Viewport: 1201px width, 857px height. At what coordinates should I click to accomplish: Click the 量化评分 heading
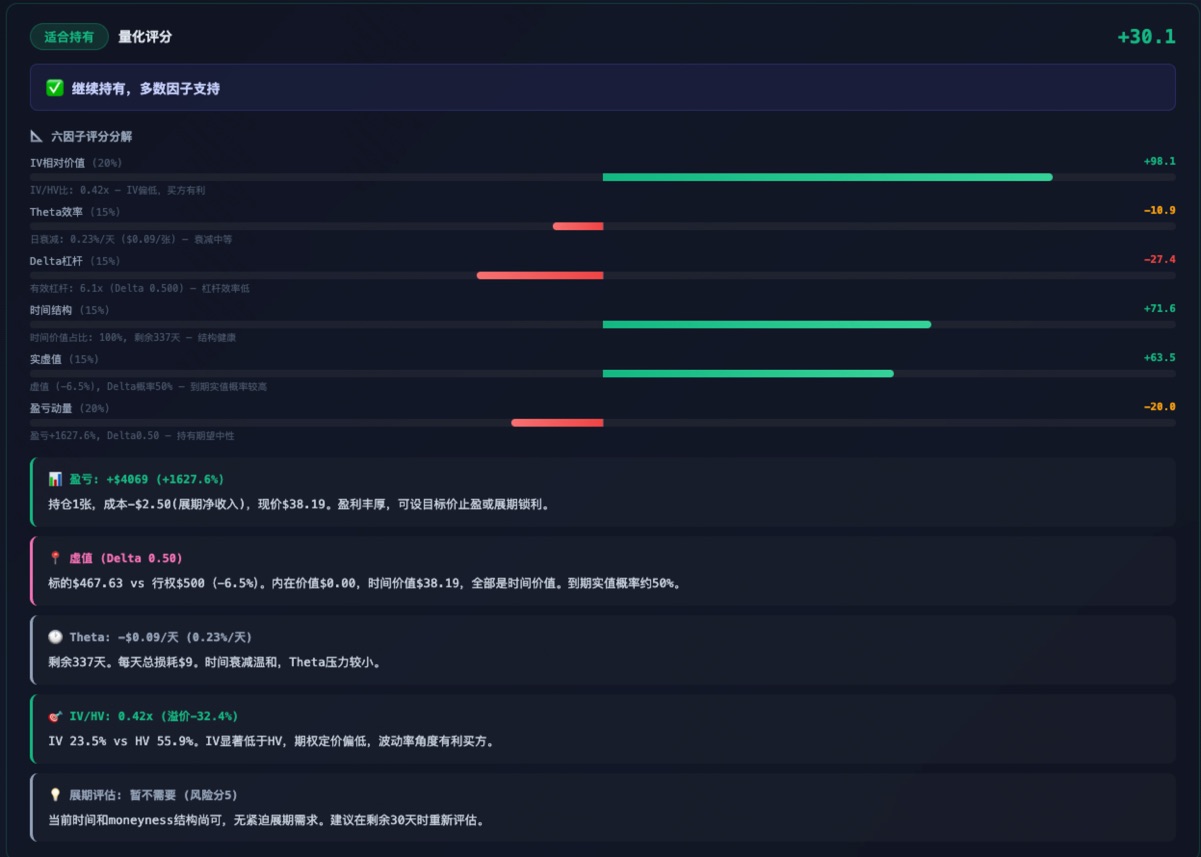point(145,37)
